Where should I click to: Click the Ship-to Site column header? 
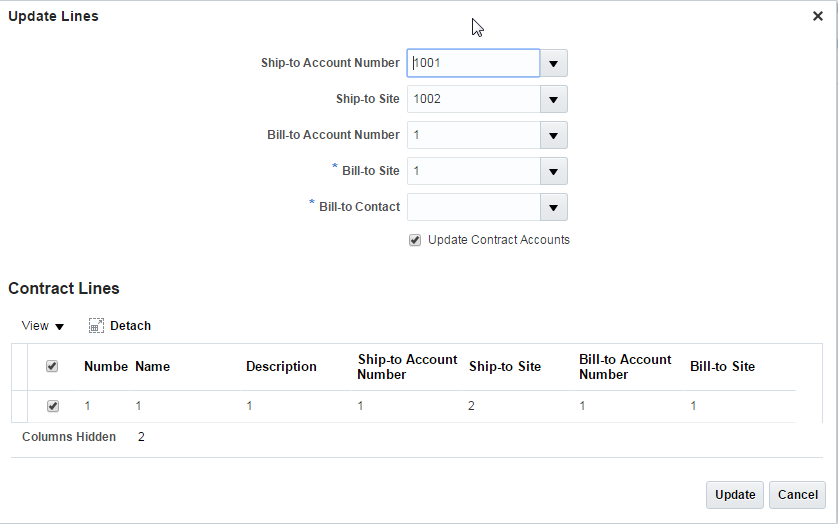(x=505, y=367)
